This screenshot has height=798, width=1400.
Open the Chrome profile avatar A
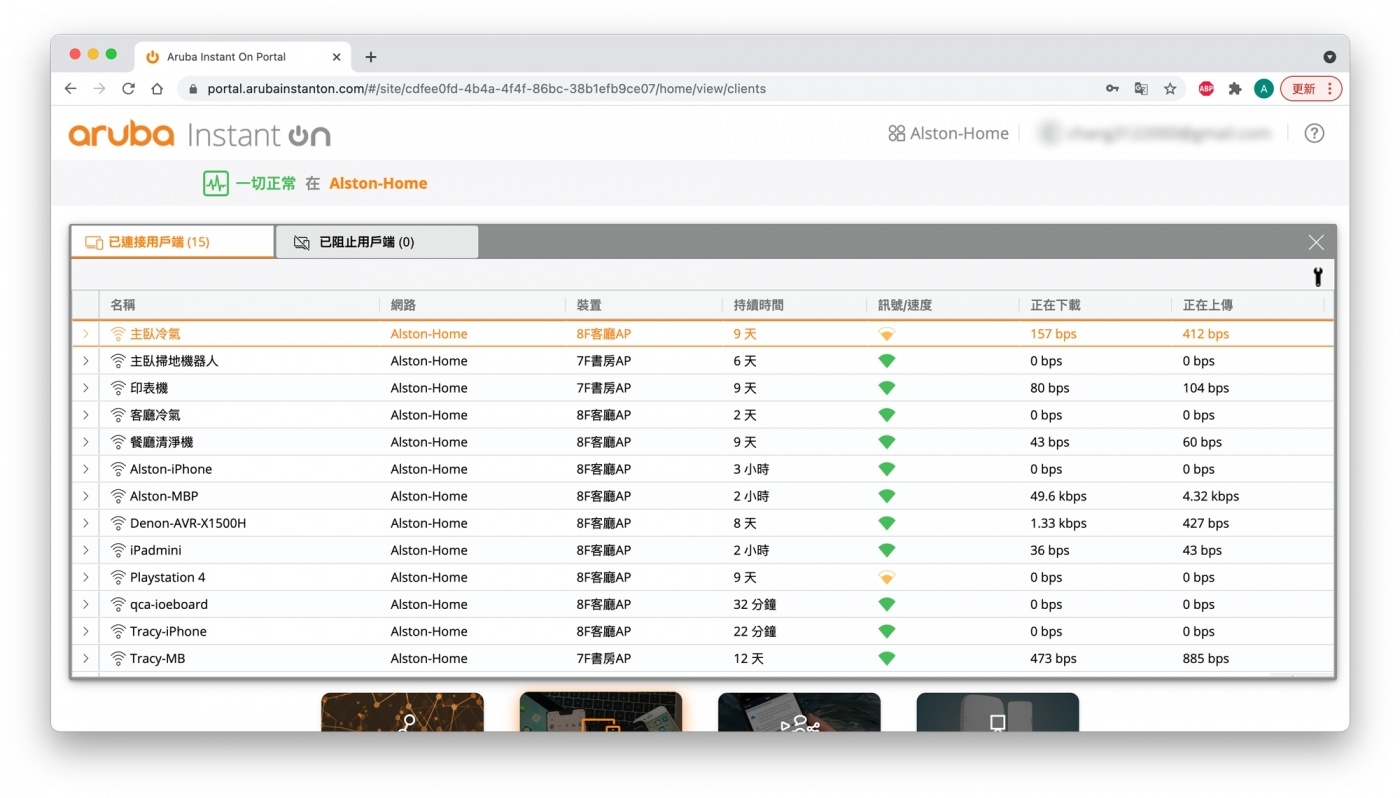[1263, 88]
